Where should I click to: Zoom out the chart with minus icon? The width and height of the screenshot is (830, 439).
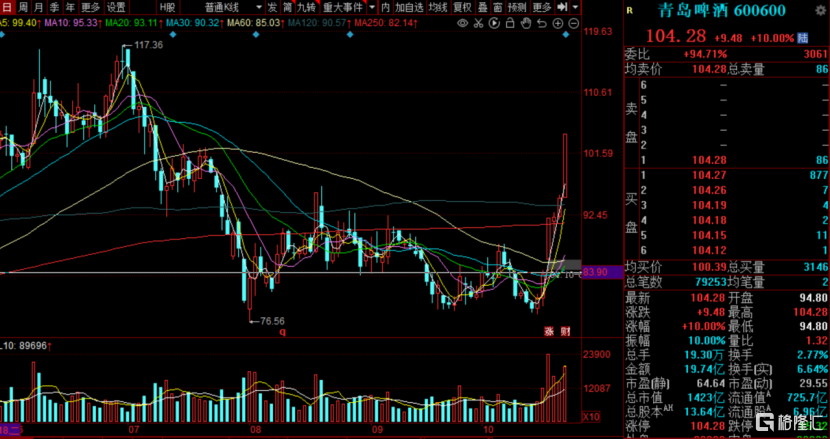pos(573,23)
